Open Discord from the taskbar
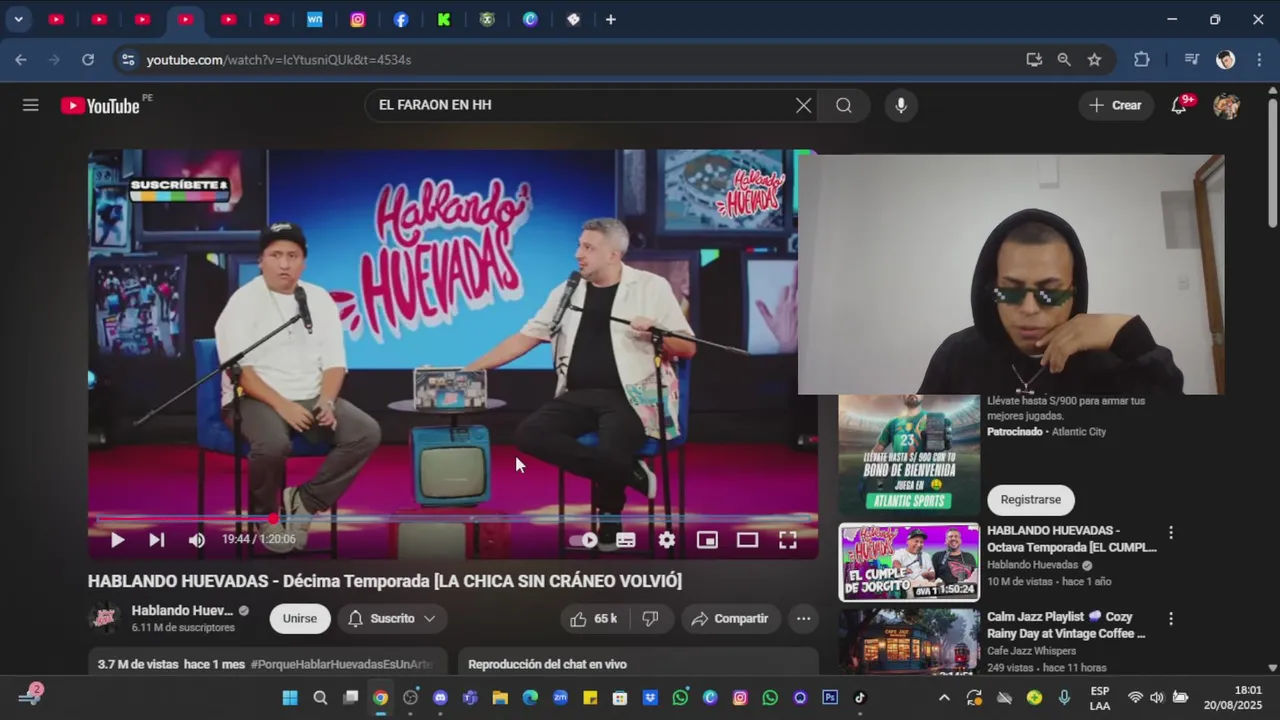The width and height of the screenshot is (1280, 720). click(440, 698)
